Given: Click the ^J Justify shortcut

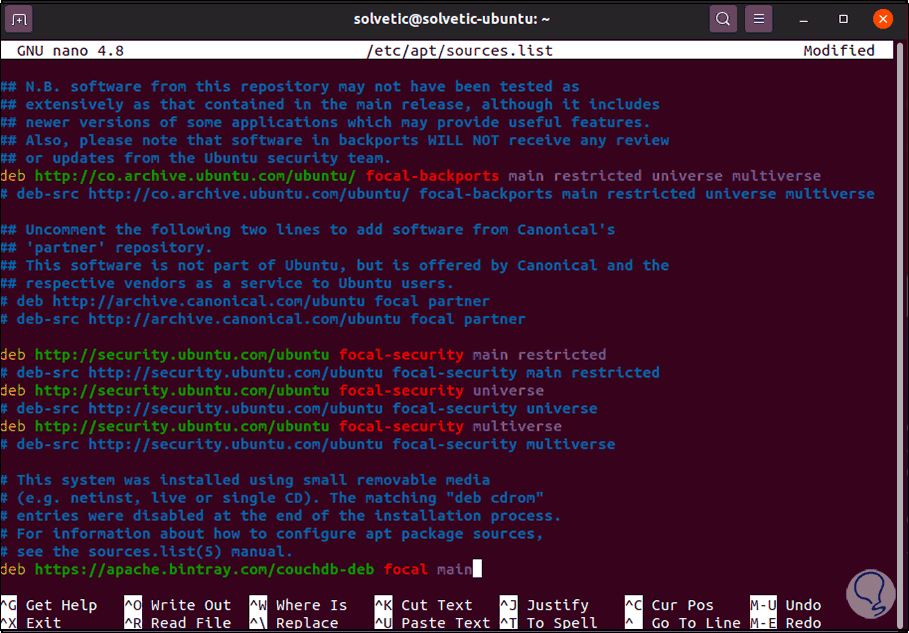Looking at the screenshot, I should click(x=544, y=605).
